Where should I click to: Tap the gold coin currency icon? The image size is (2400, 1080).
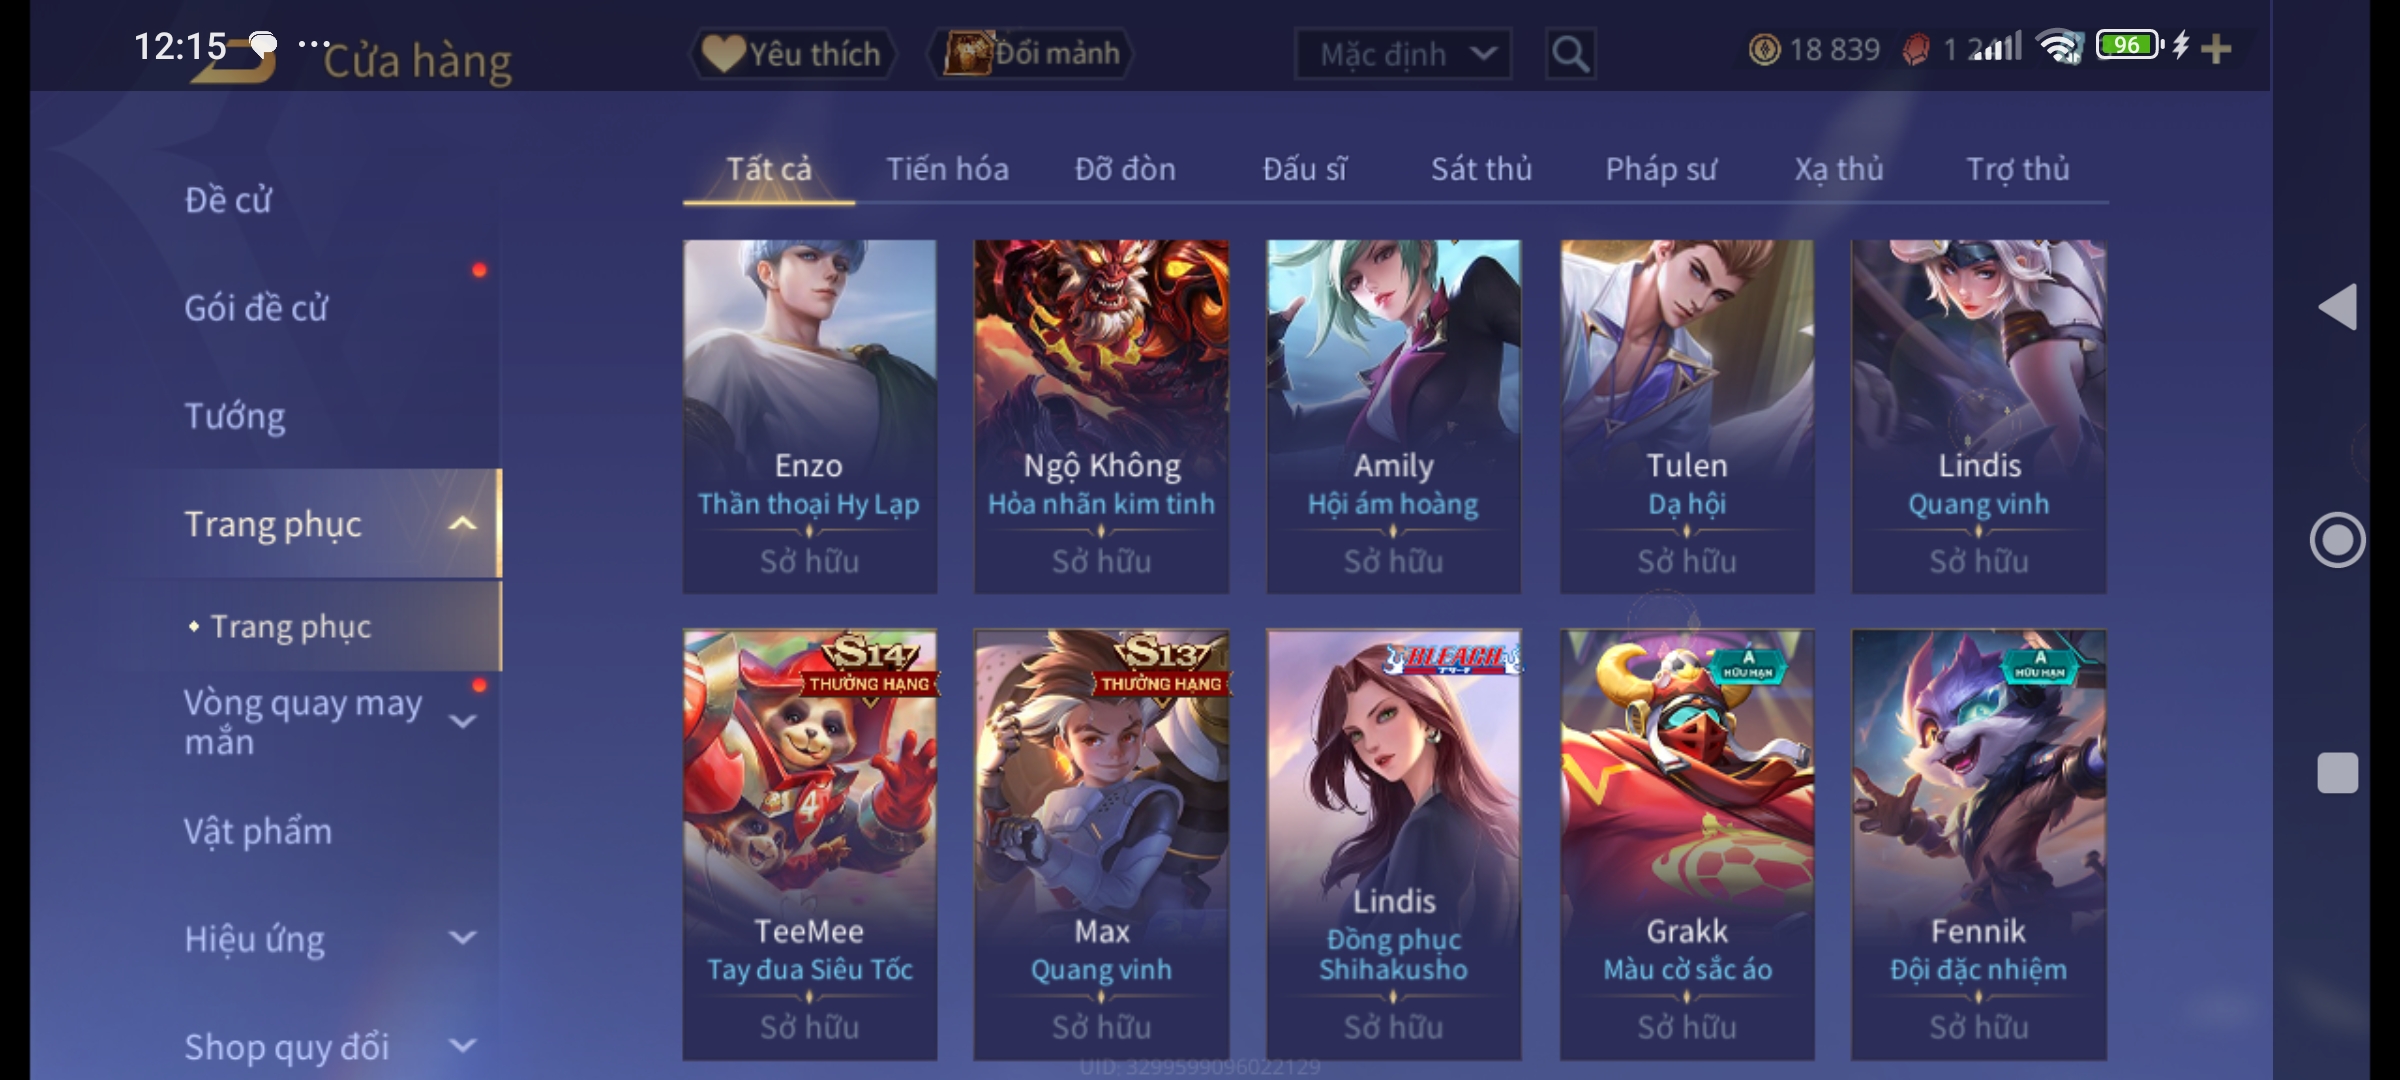1764,50
